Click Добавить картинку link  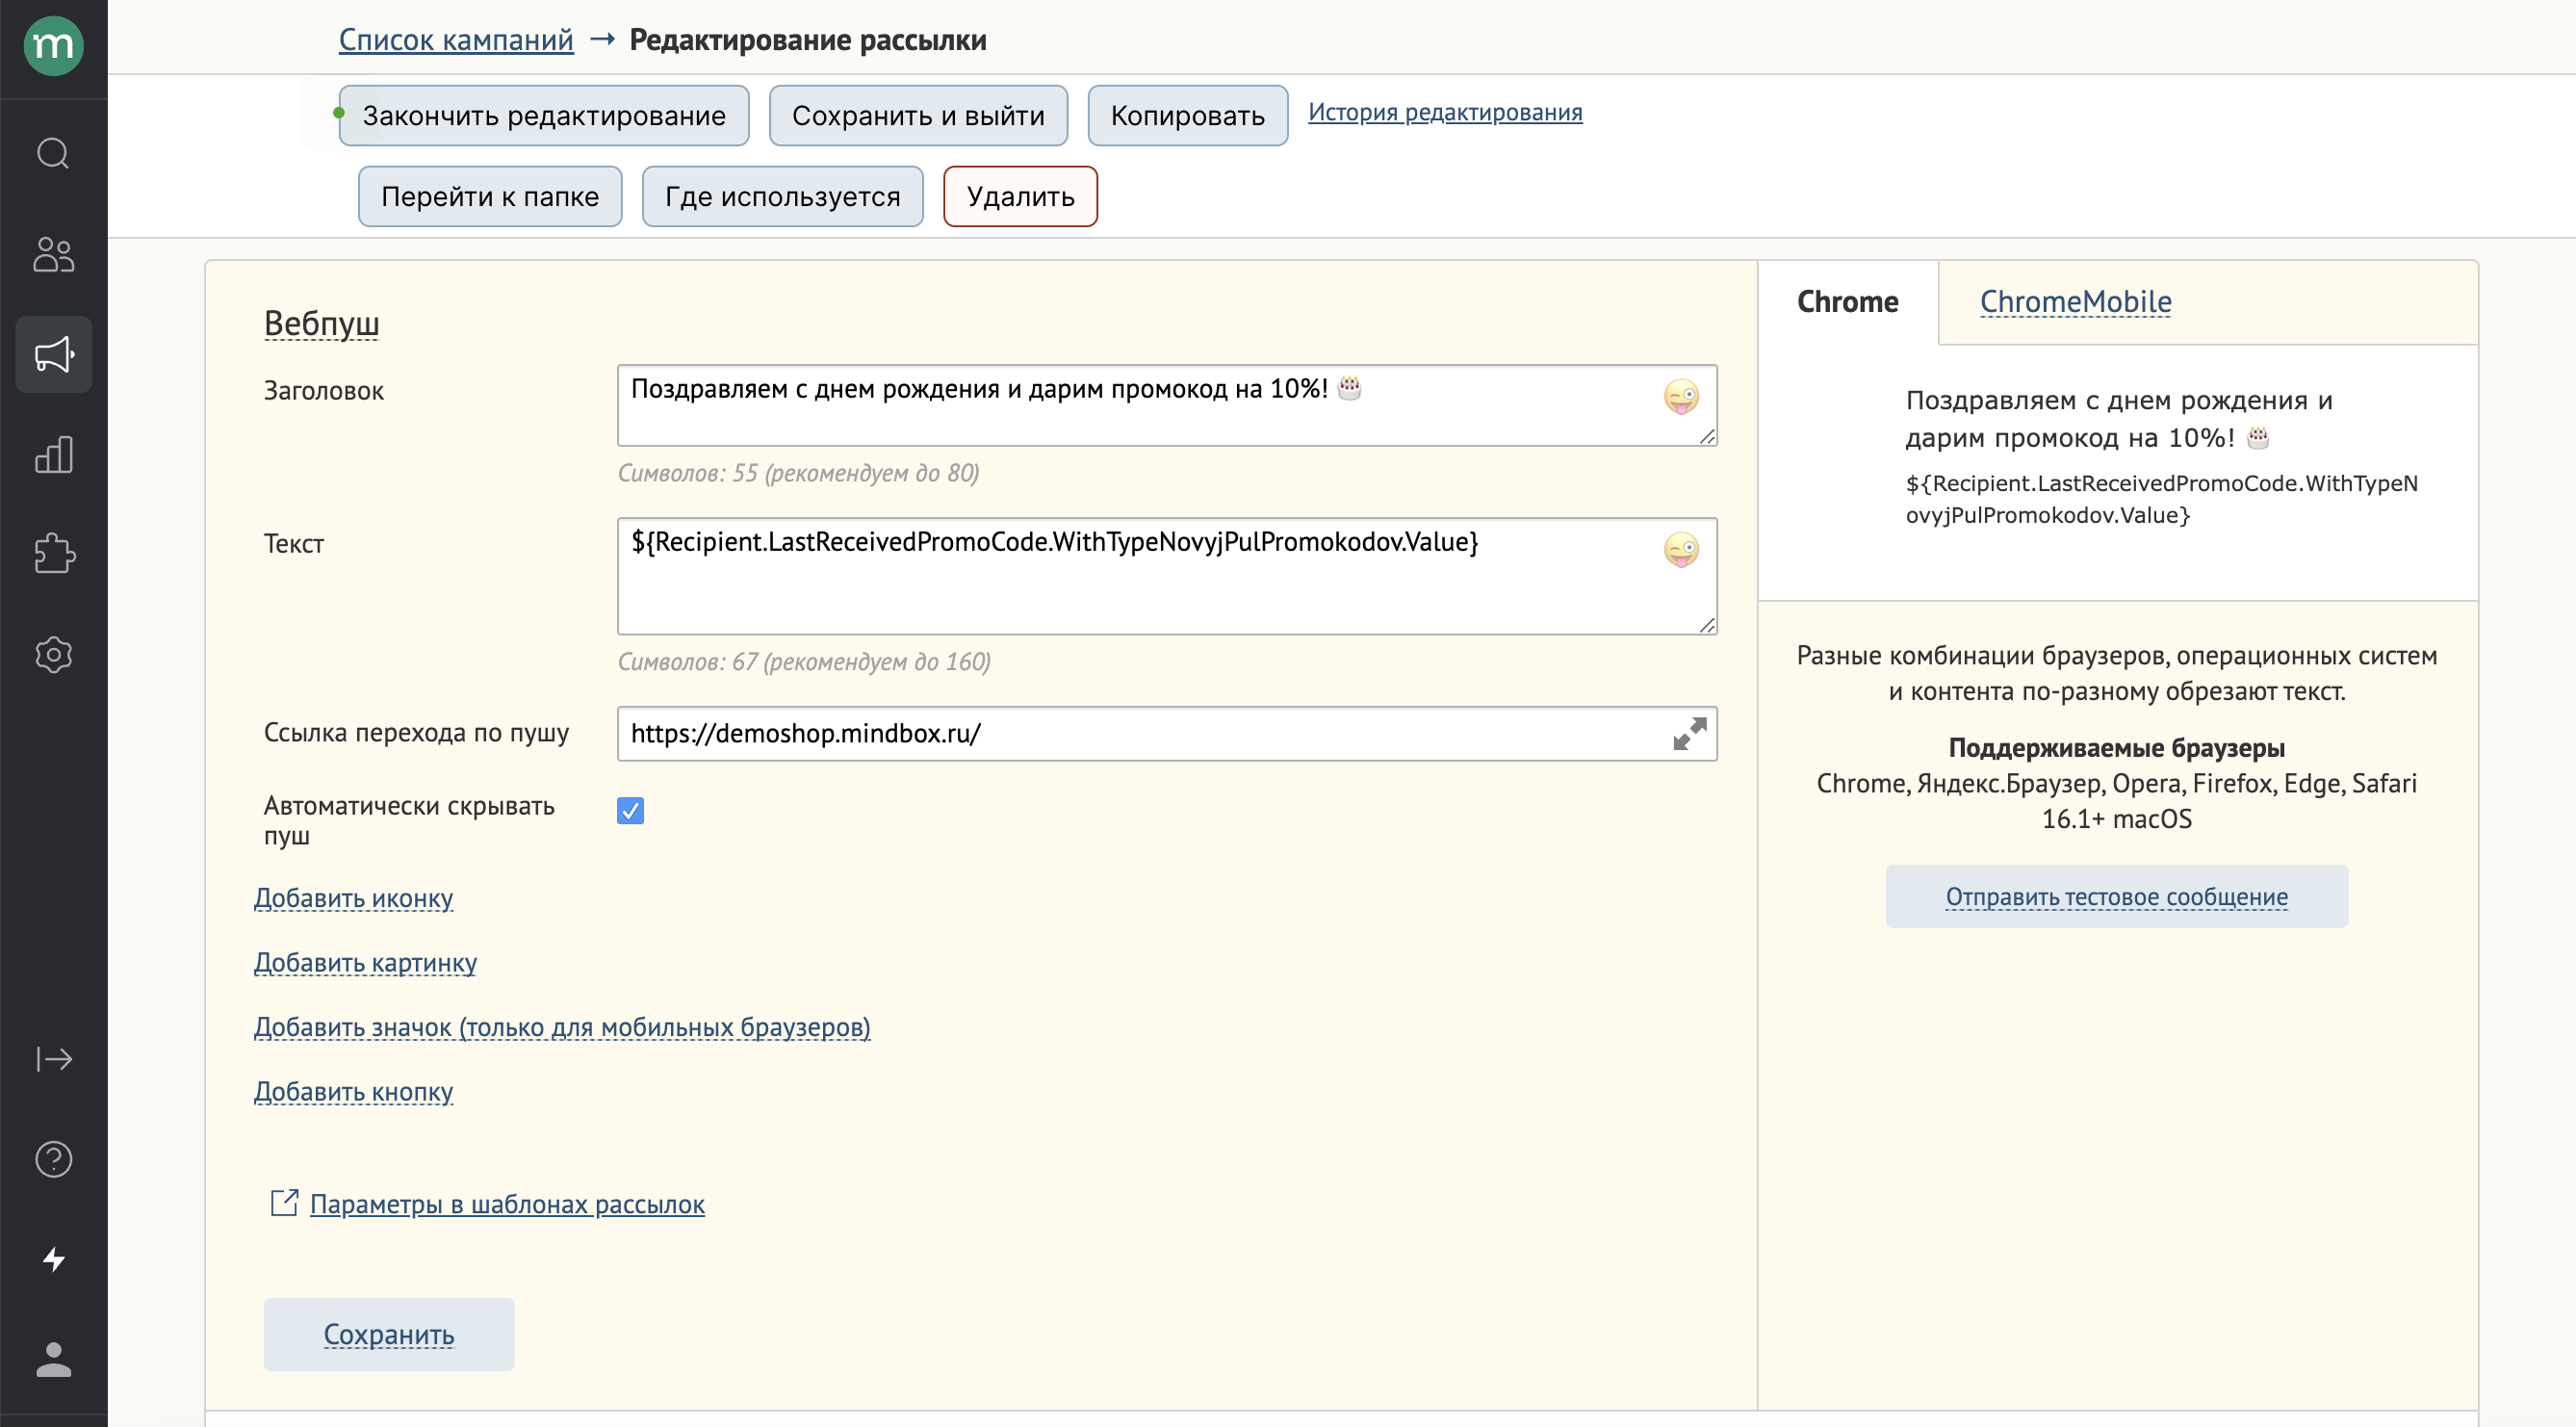(365, 962)
